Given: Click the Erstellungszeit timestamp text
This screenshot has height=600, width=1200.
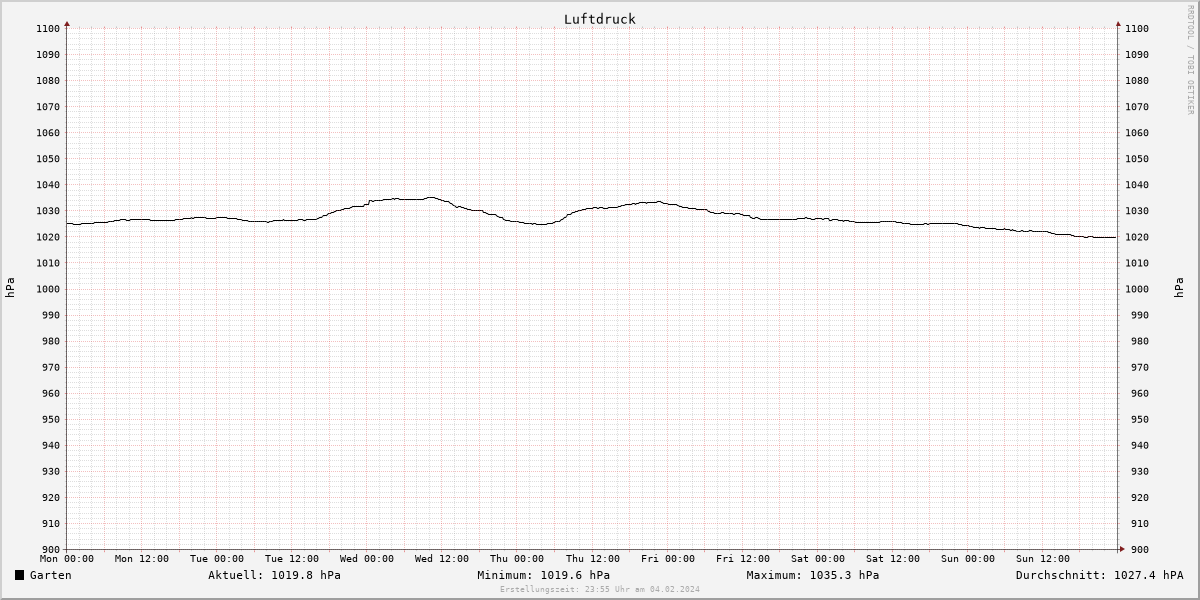Looking at the screenshot, I should tap(600, 589).
